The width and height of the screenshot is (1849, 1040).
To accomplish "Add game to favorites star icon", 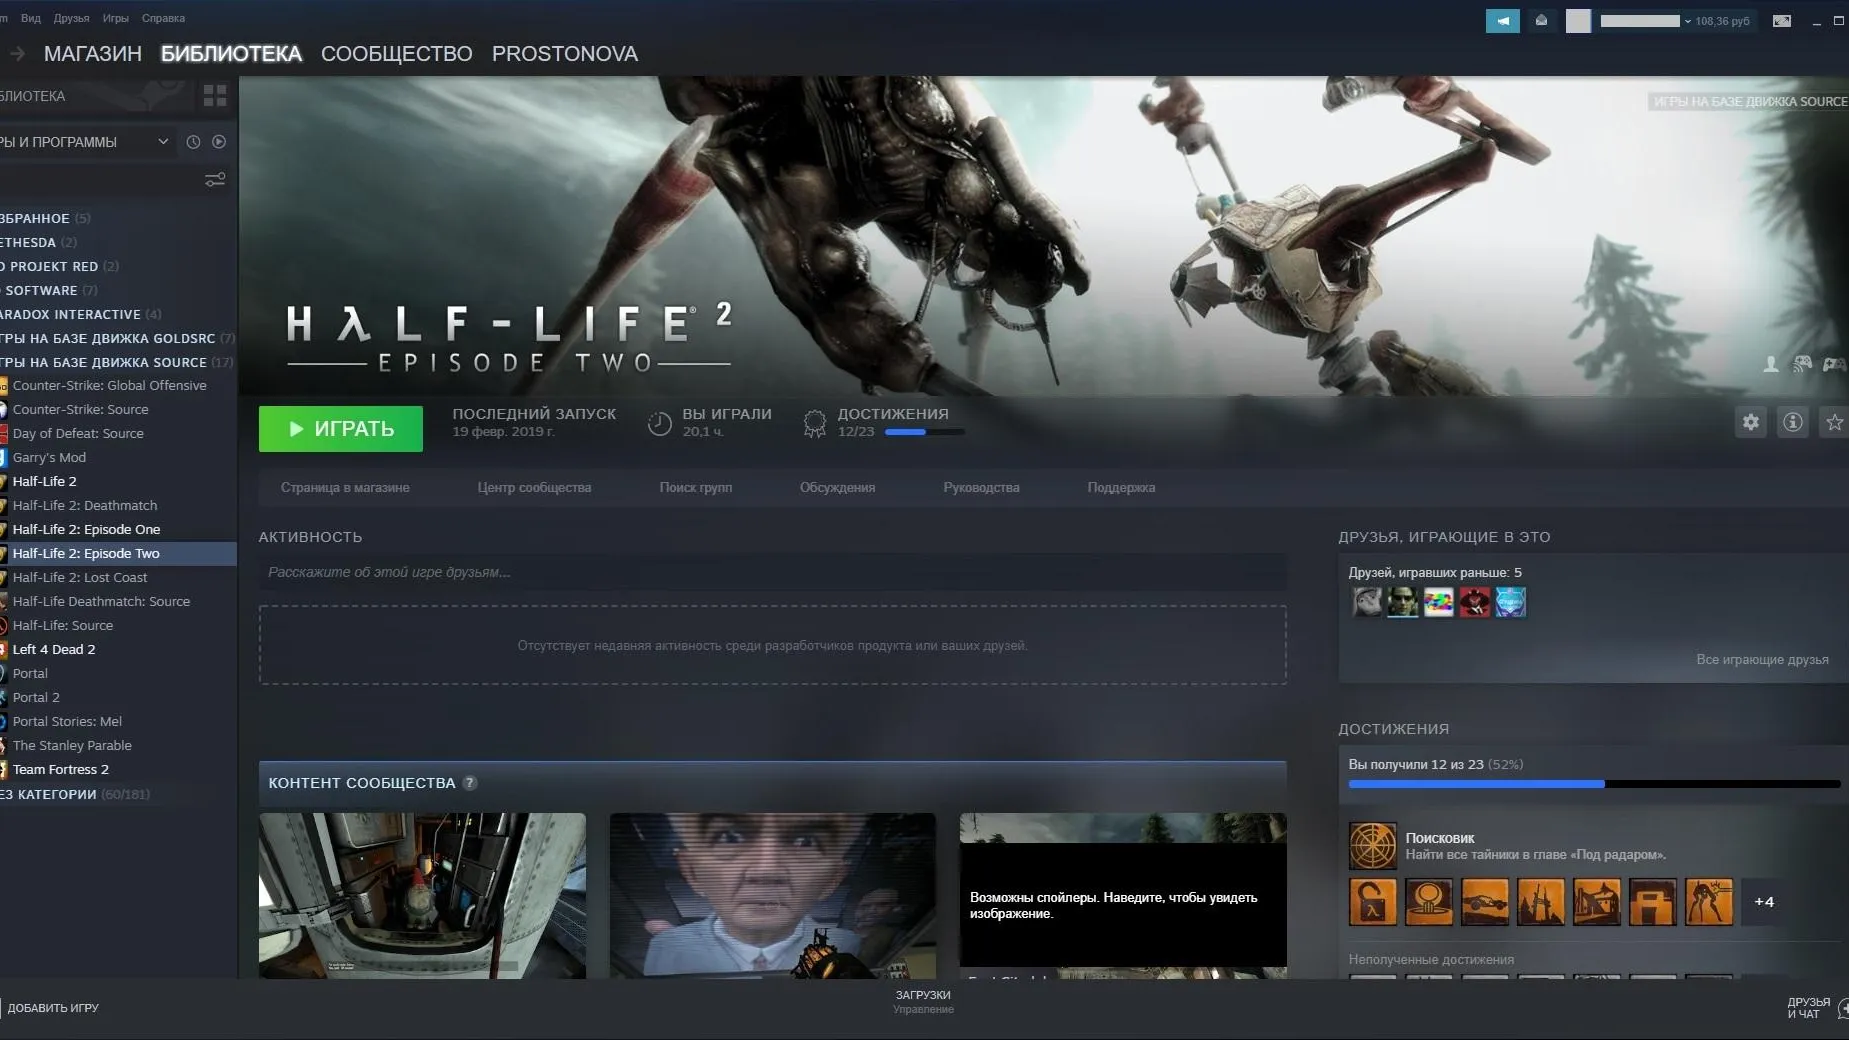I will tap(1835, 422).
